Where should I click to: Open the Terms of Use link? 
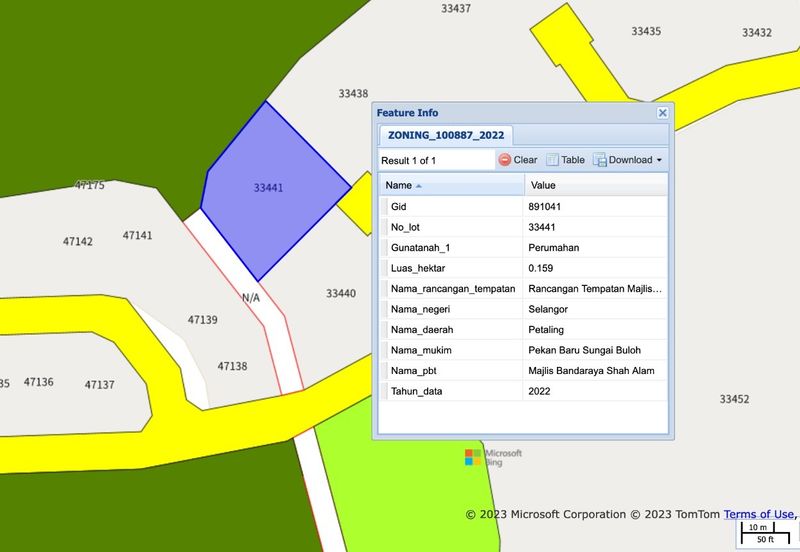pyautogui.click(x=760, y=514)
